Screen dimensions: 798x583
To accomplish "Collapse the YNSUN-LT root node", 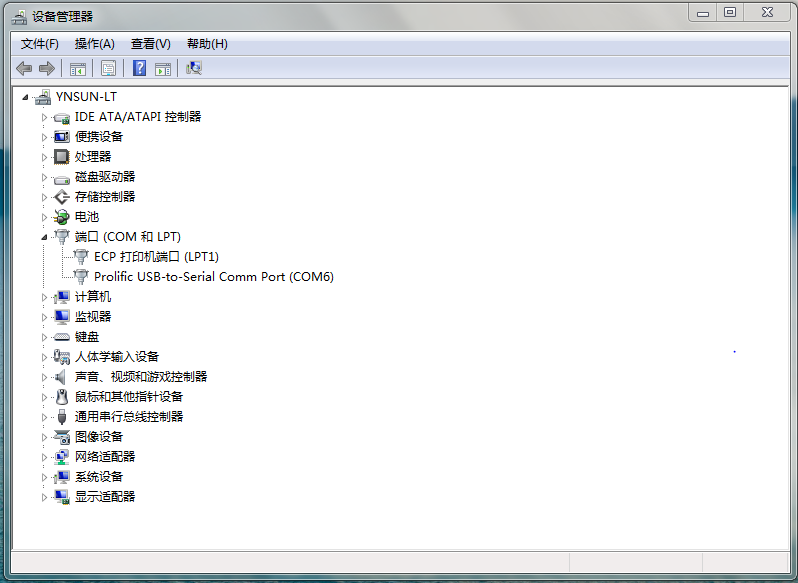I will tap(25, 97).
